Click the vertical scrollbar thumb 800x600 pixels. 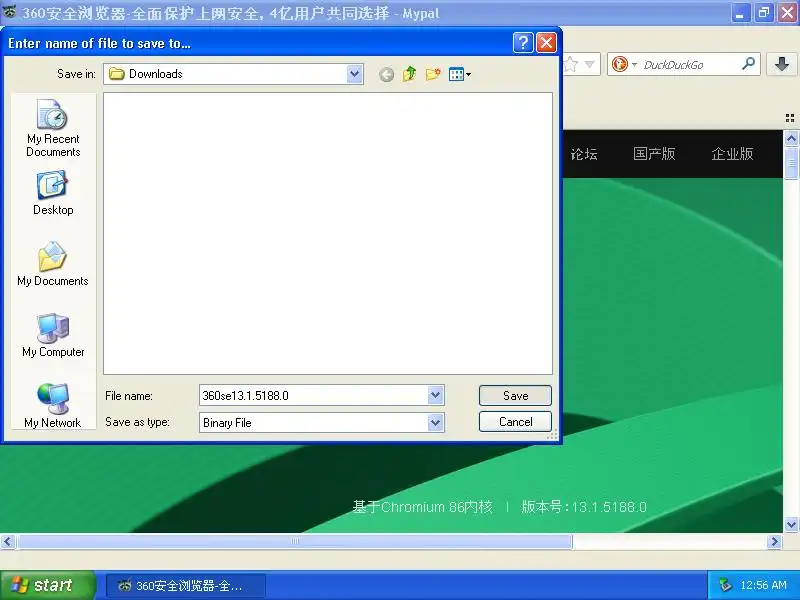coord(791,163)
